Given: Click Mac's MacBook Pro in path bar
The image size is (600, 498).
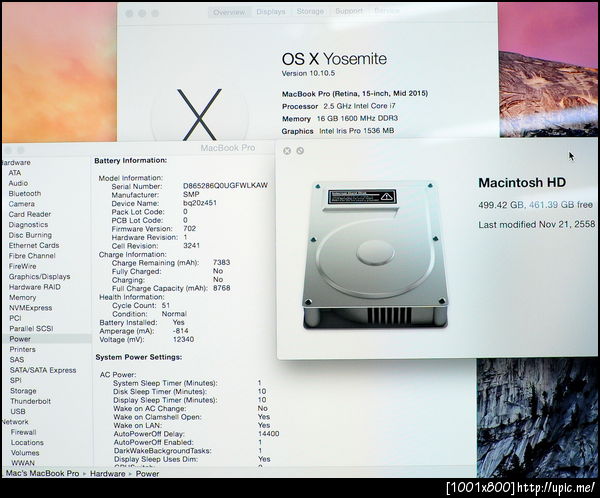Looking at the screenshot, I should pos(42,473).
